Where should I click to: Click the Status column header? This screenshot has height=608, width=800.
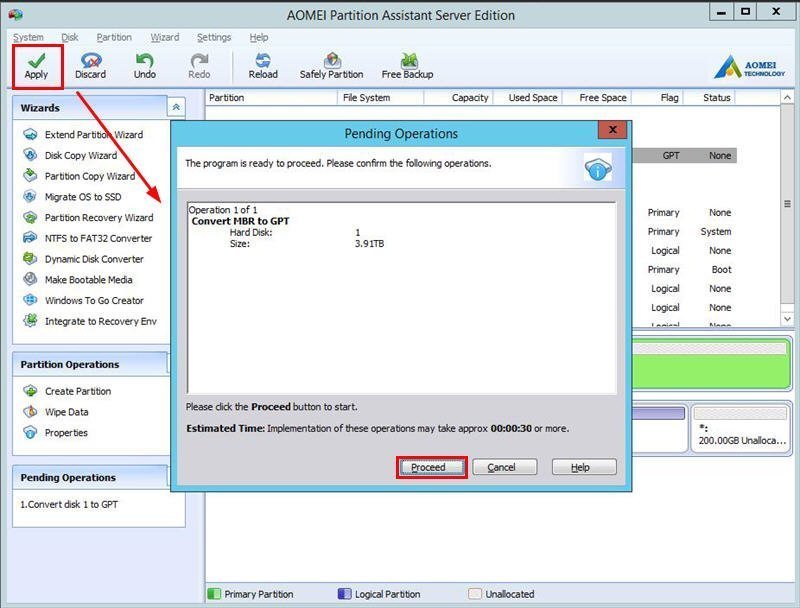(x=709, y=97)
